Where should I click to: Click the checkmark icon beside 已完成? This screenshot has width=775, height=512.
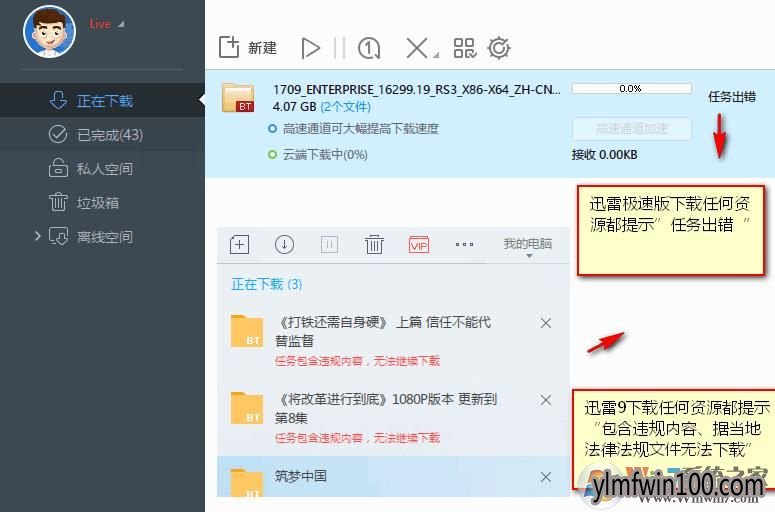click(x=58, y=134)
